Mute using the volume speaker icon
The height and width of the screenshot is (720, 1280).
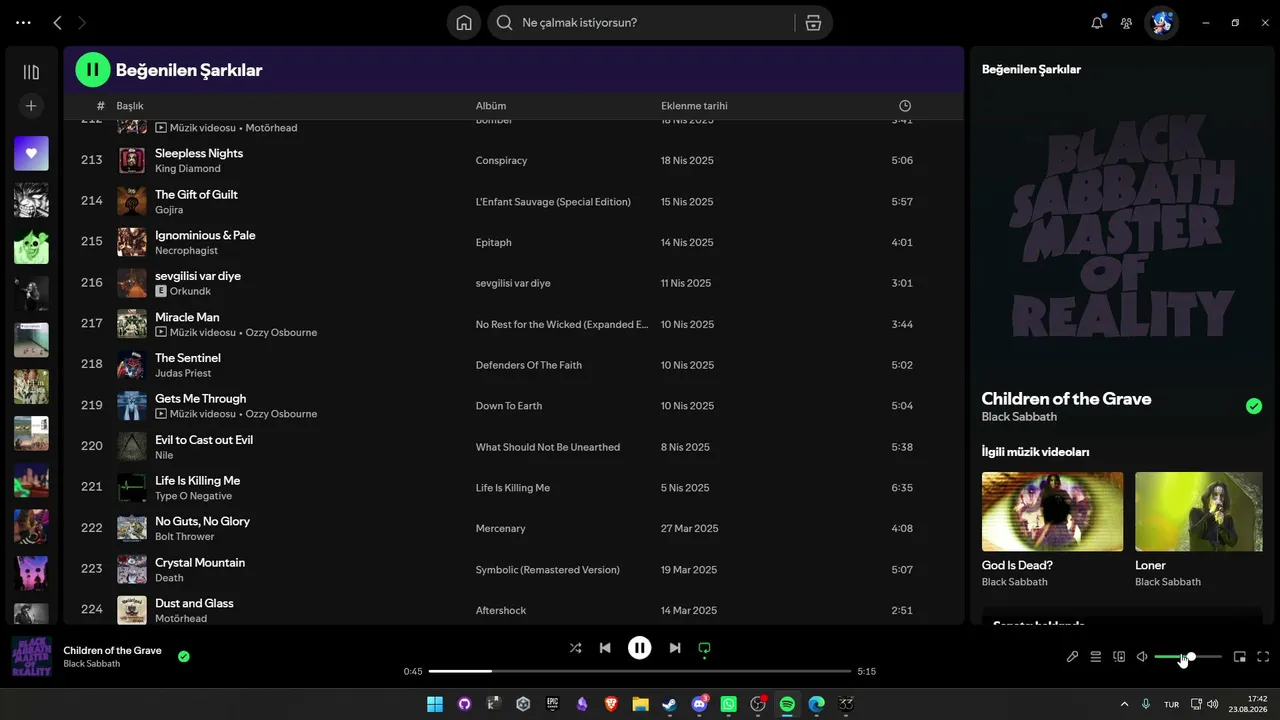pos(1142,657)
